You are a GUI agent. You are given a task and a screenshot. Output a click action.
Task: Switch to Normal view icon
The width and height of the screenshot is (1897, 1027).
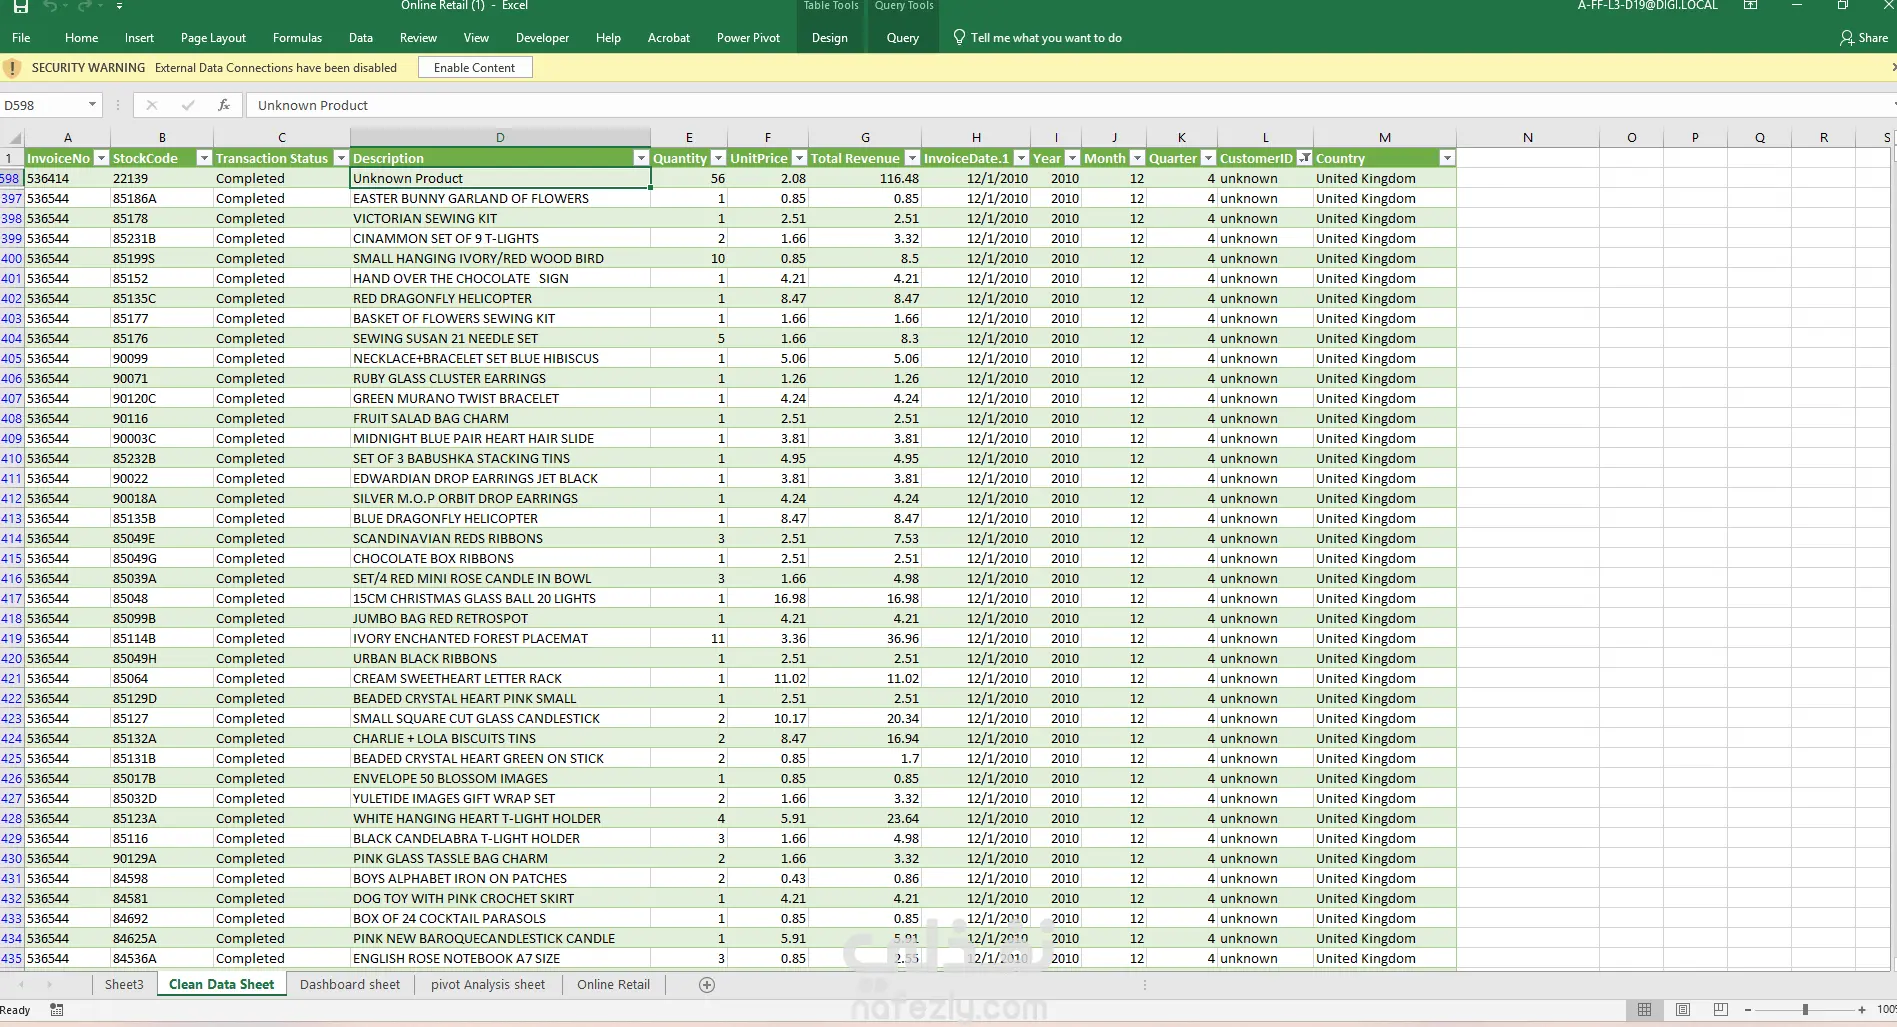(x=1644, y=1010)
